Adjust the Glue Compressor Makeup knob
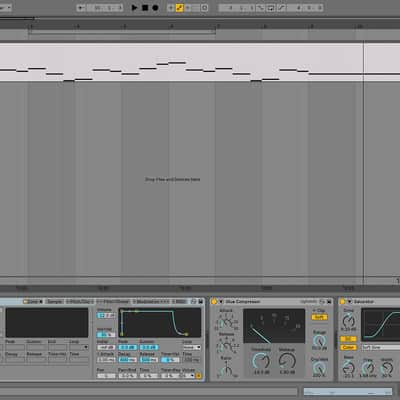This screenshot has height=400, width=400. [x=287, y=361]
